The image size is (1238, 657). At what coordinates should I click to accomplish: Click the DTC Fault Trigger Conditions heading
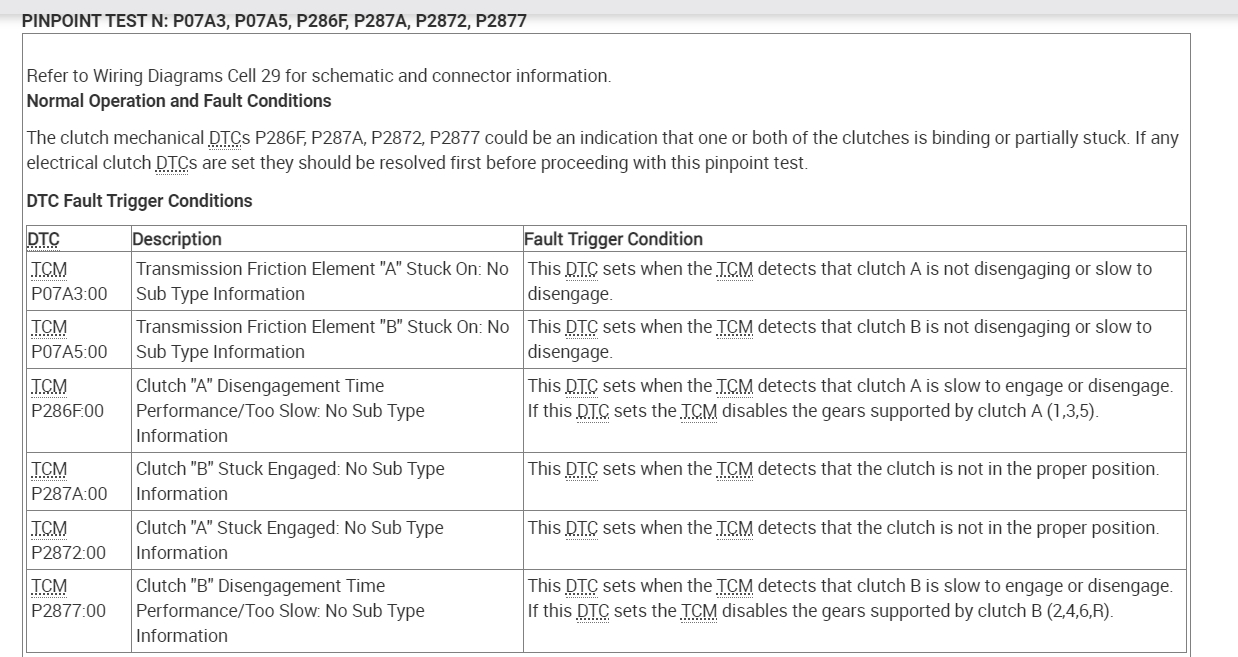point(139,201)
